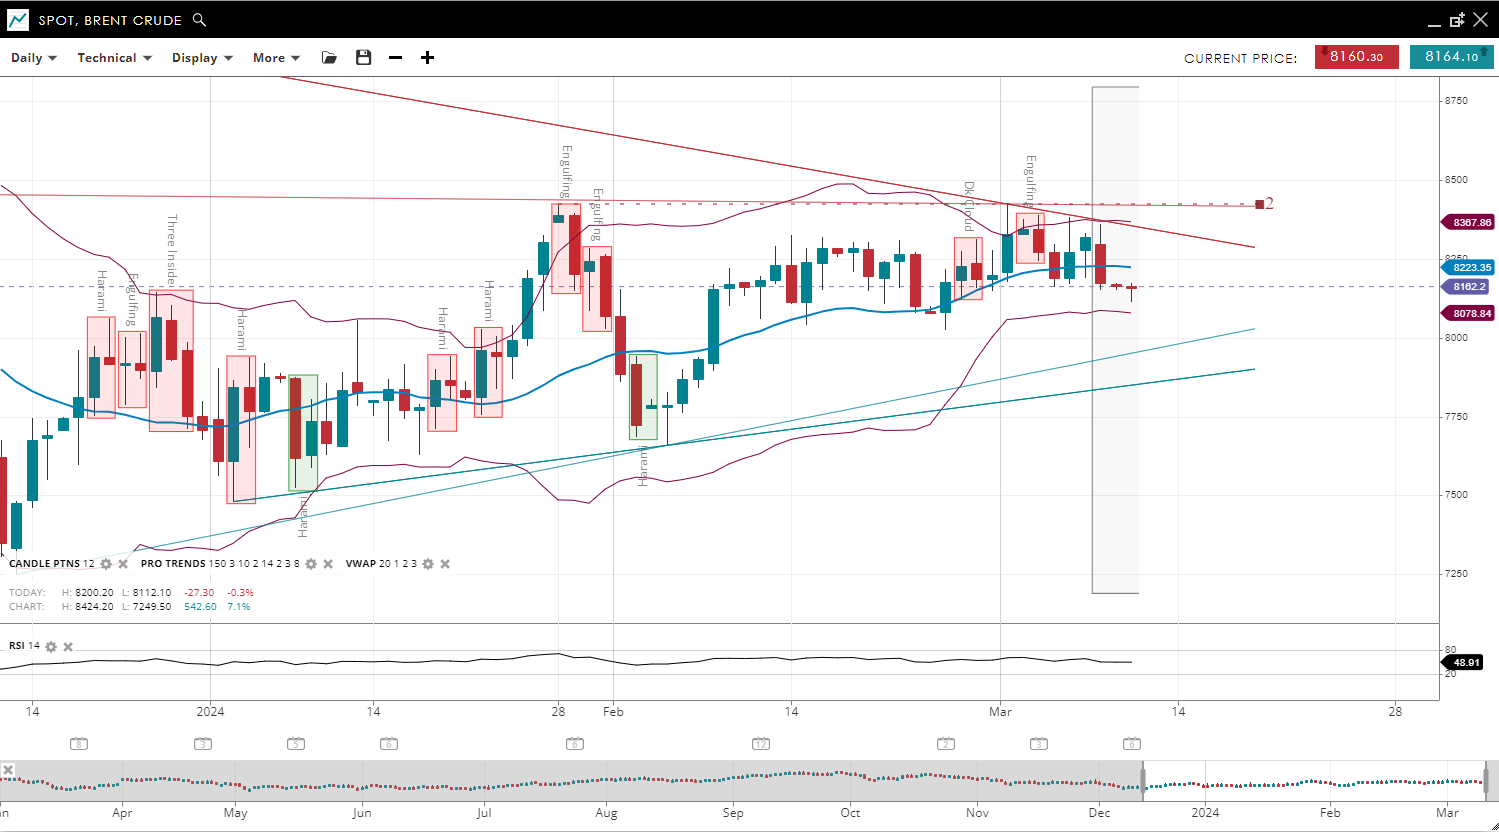Image resolution: width=1499 pixels, height=832 pixels.
Task: Click the red trendline marker labeled 2
Action: (x=1260, y=204)
